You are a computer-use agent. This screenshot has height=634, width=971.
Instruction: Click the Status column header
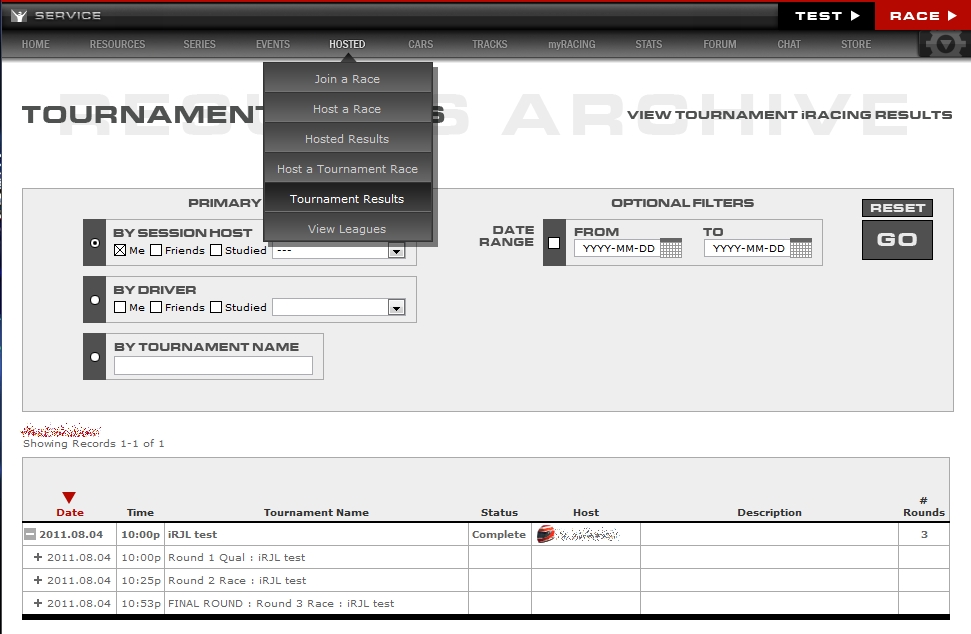pyautogui.click(x=499, y=512)
